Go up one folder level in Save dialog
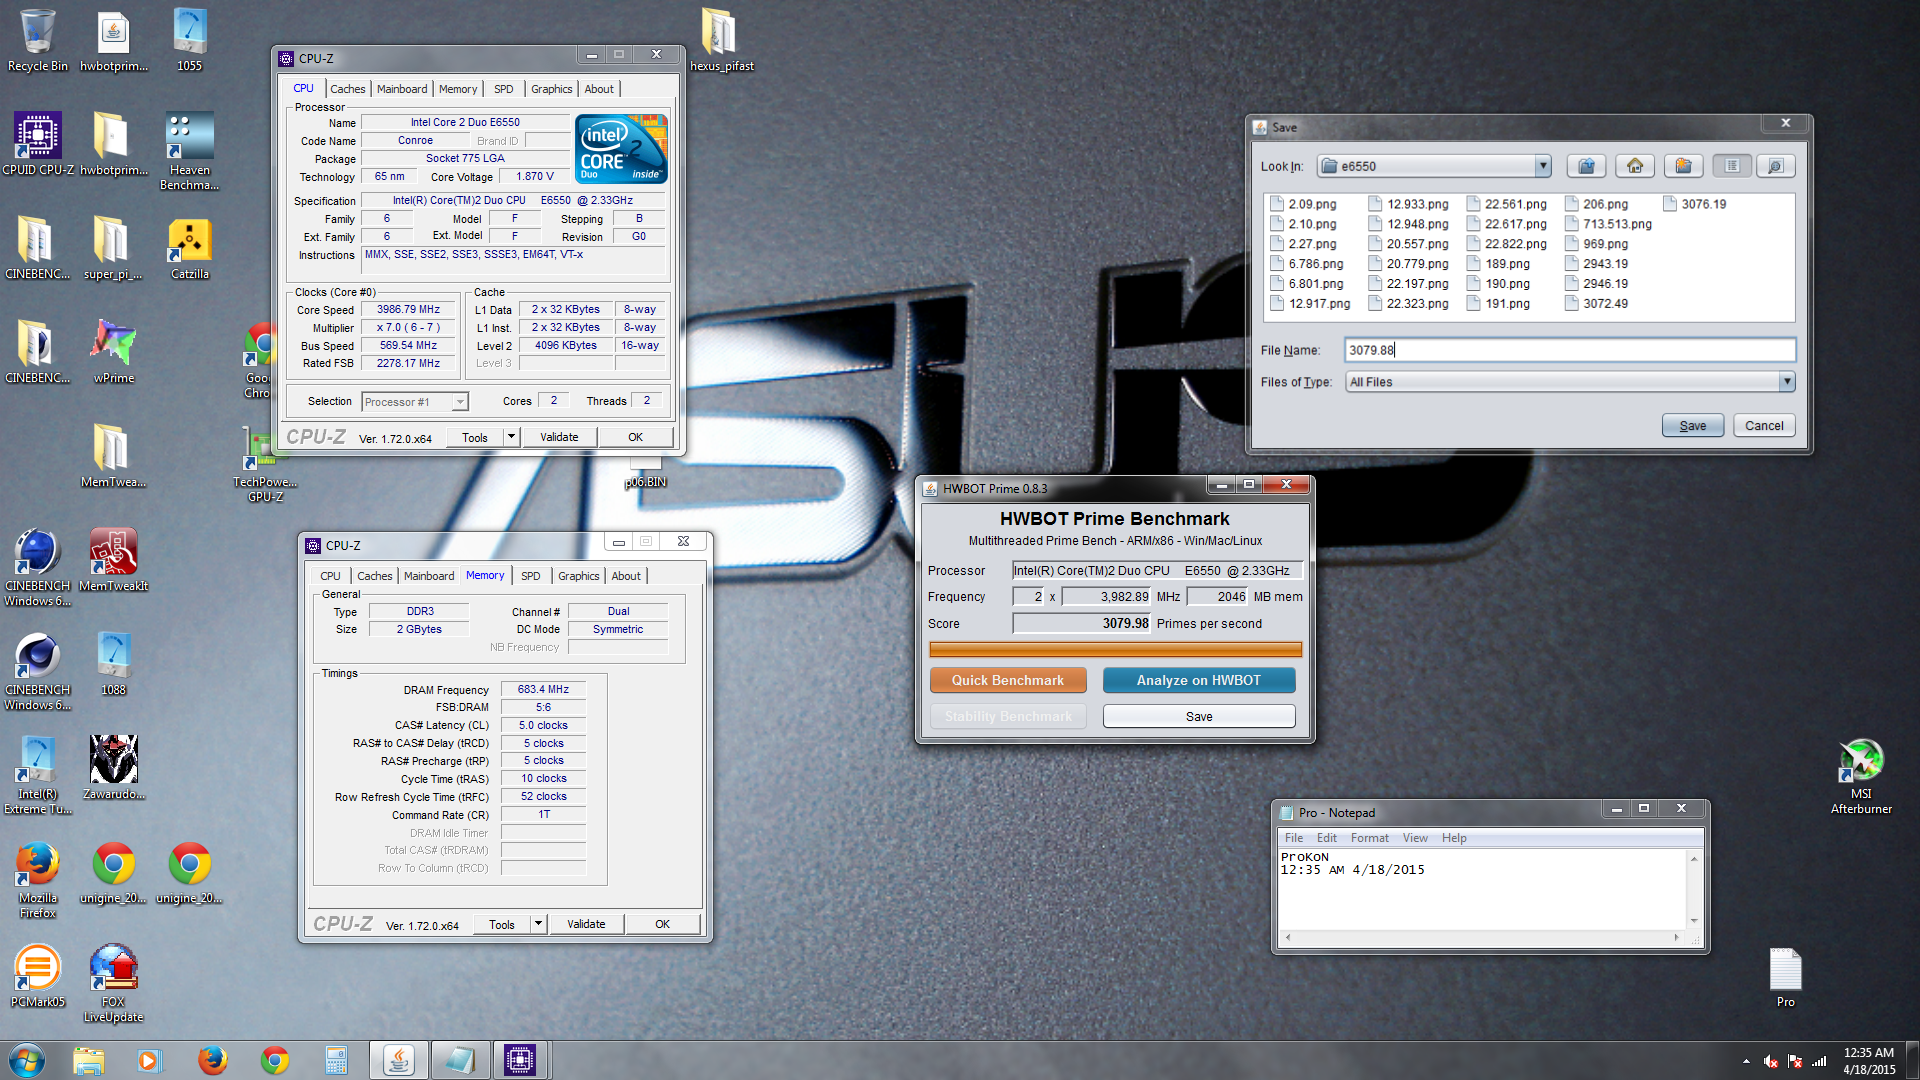This screenshot has height=1080, width=1920. 1586,166
